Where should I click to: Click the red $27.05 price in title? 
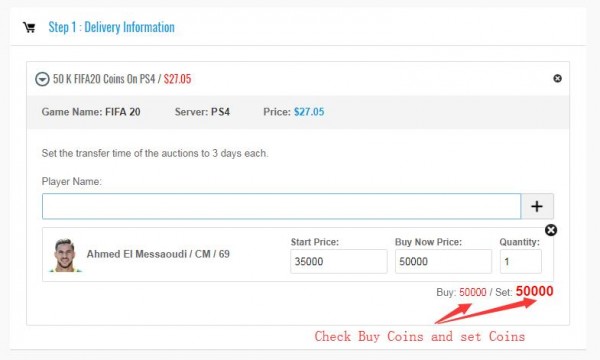pyautogui.click(x=178, y=79)
